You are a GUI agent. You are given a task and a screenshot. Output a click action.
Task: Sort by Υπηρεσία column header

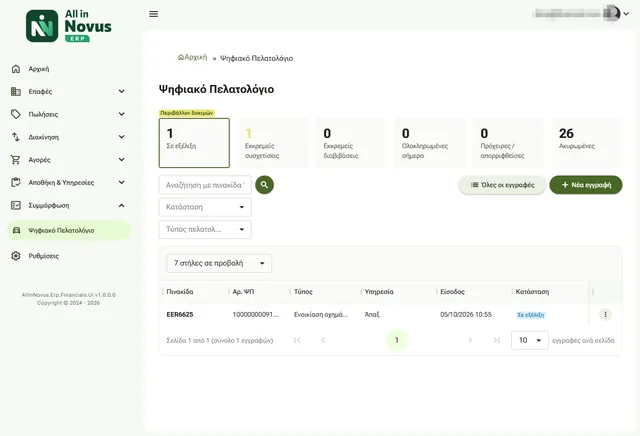379,291
